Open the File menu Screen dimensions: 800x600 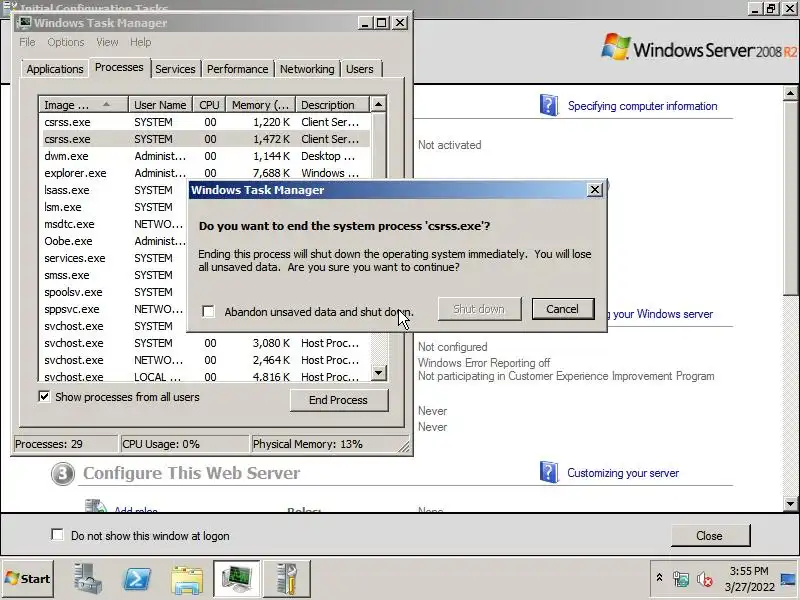(27, 42)
